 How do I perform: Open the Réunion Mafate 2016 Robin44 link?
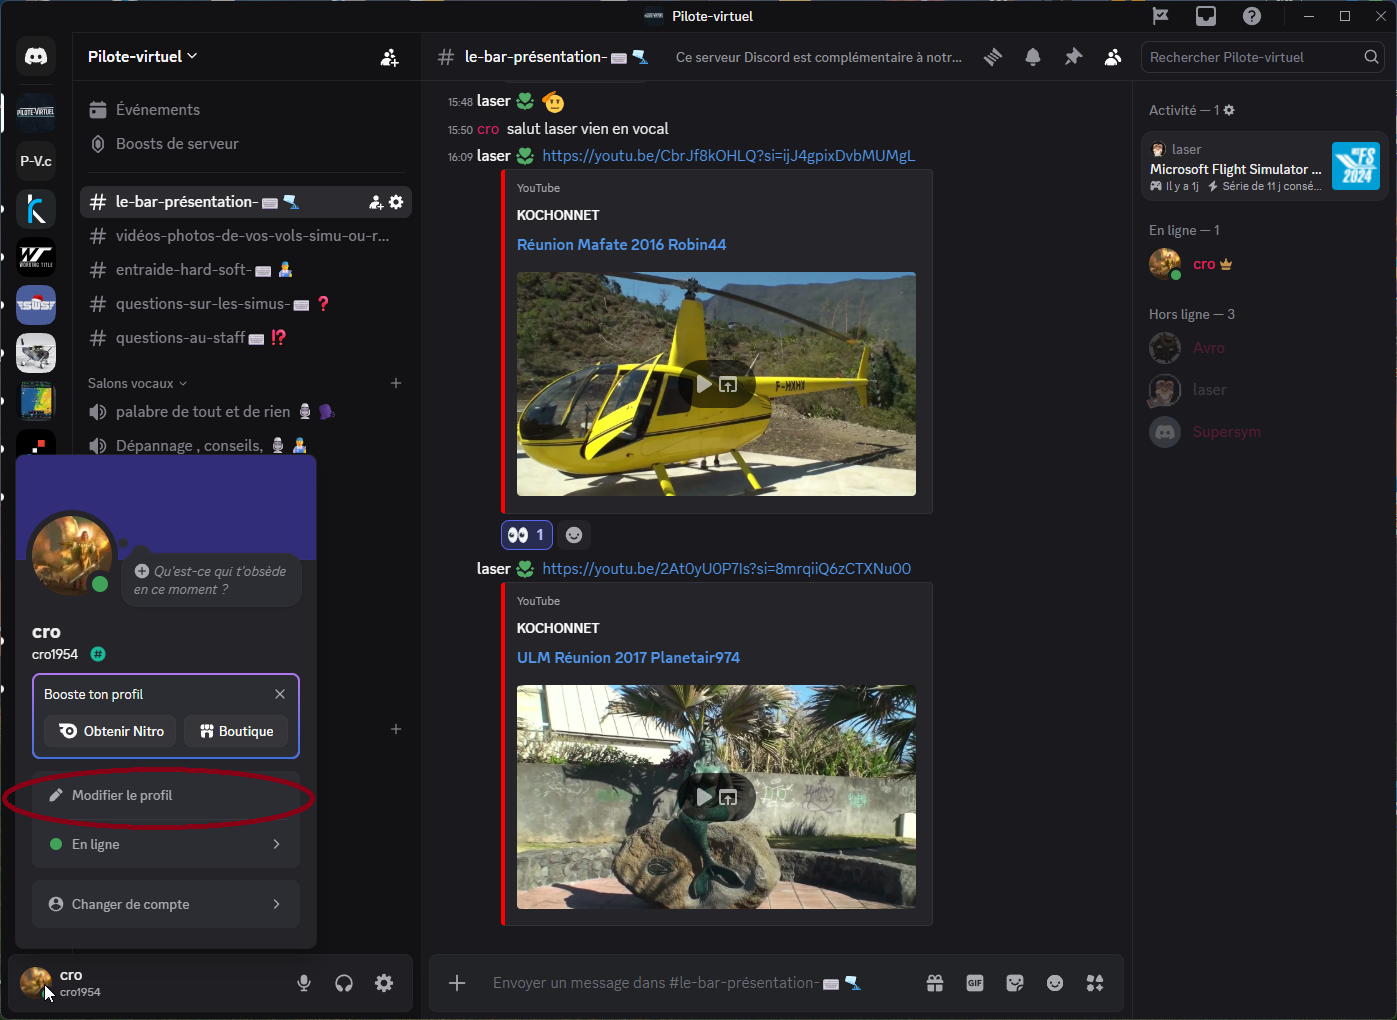point(621,244)
